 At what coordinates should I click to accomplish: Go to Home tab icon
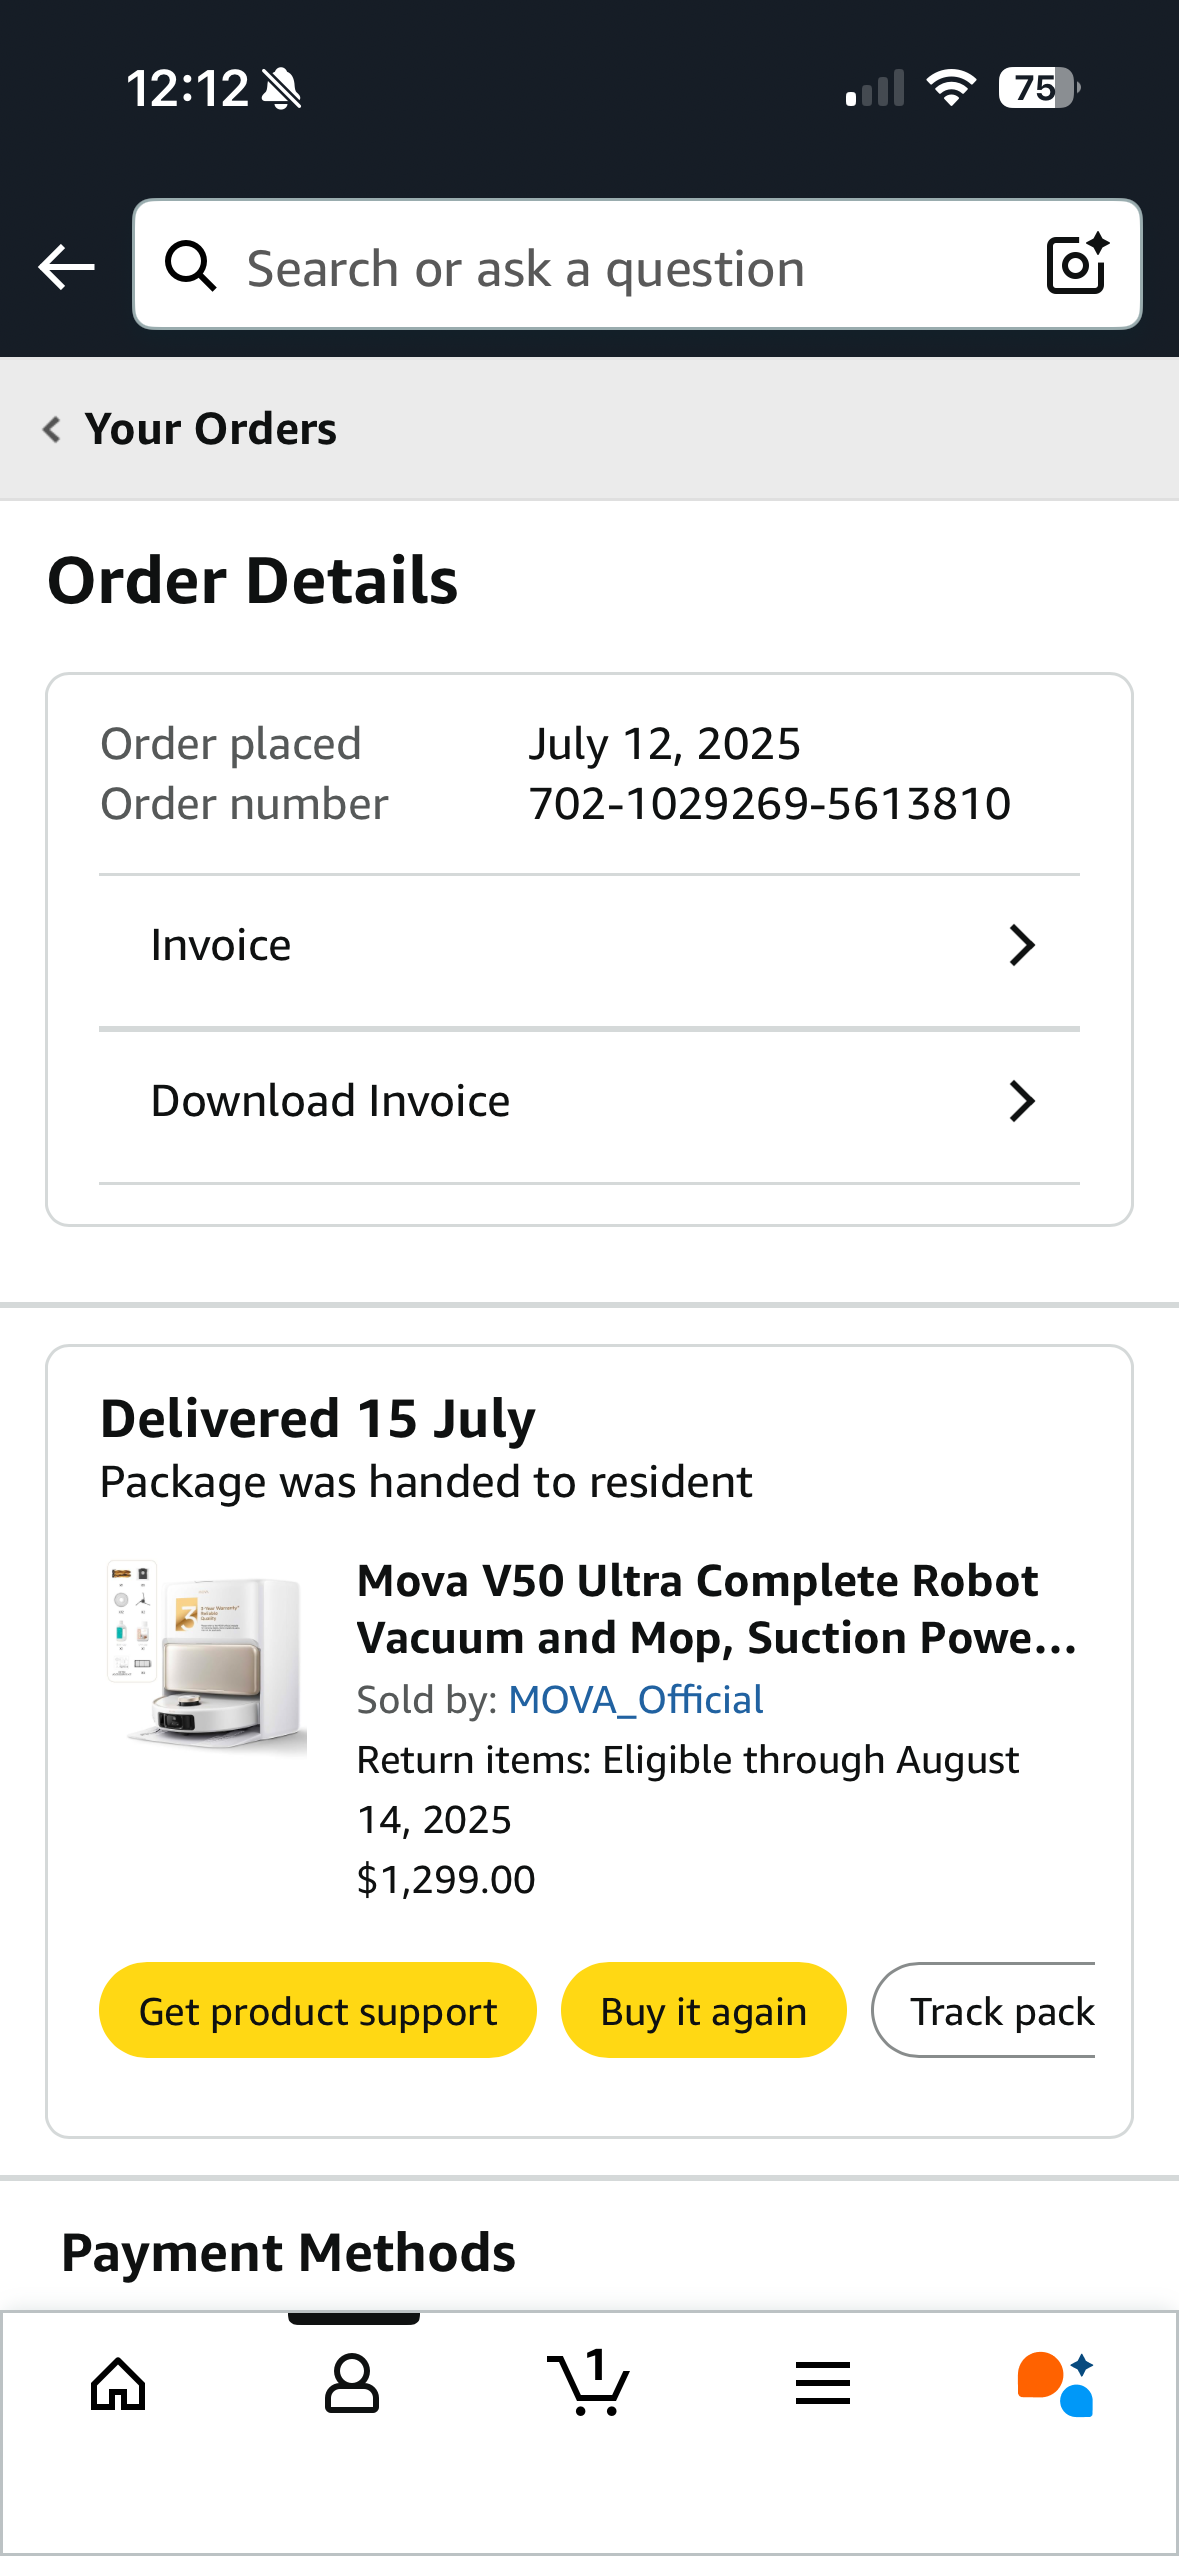pos(118,2384)
